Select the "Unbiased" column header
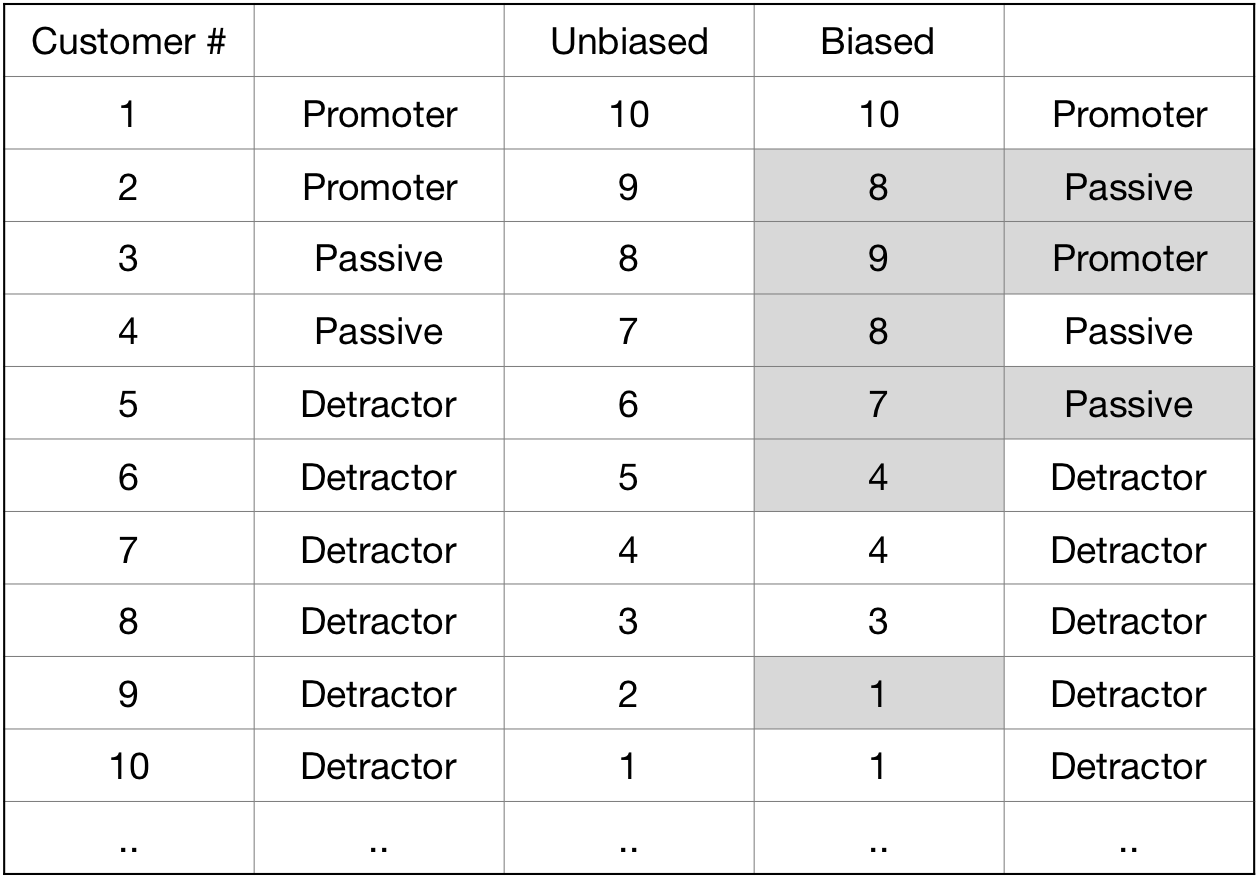 629,42
